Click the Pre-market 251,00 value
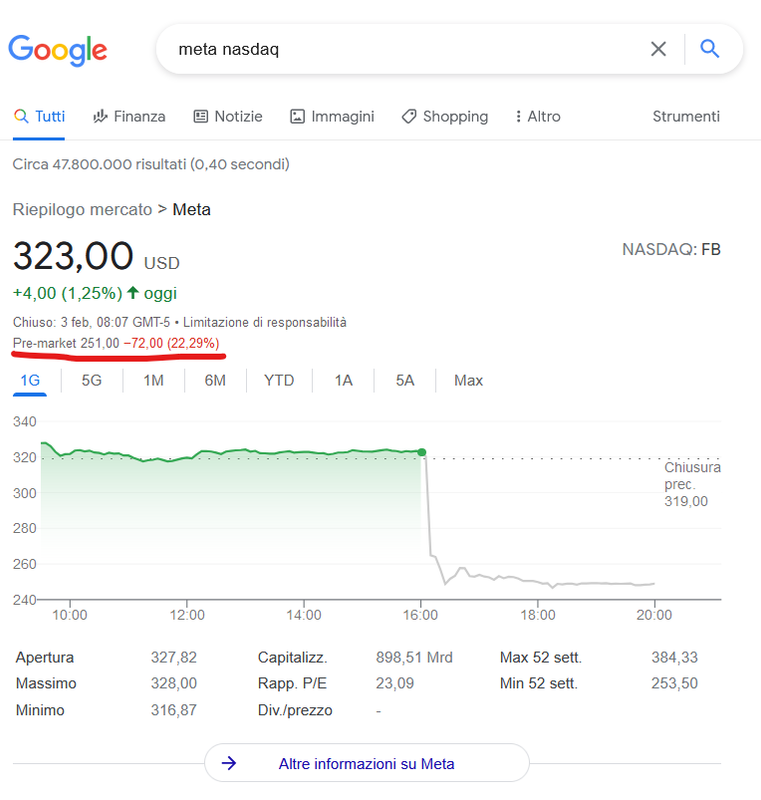This screenshot has width=761, height=800. tap(66, 343)
